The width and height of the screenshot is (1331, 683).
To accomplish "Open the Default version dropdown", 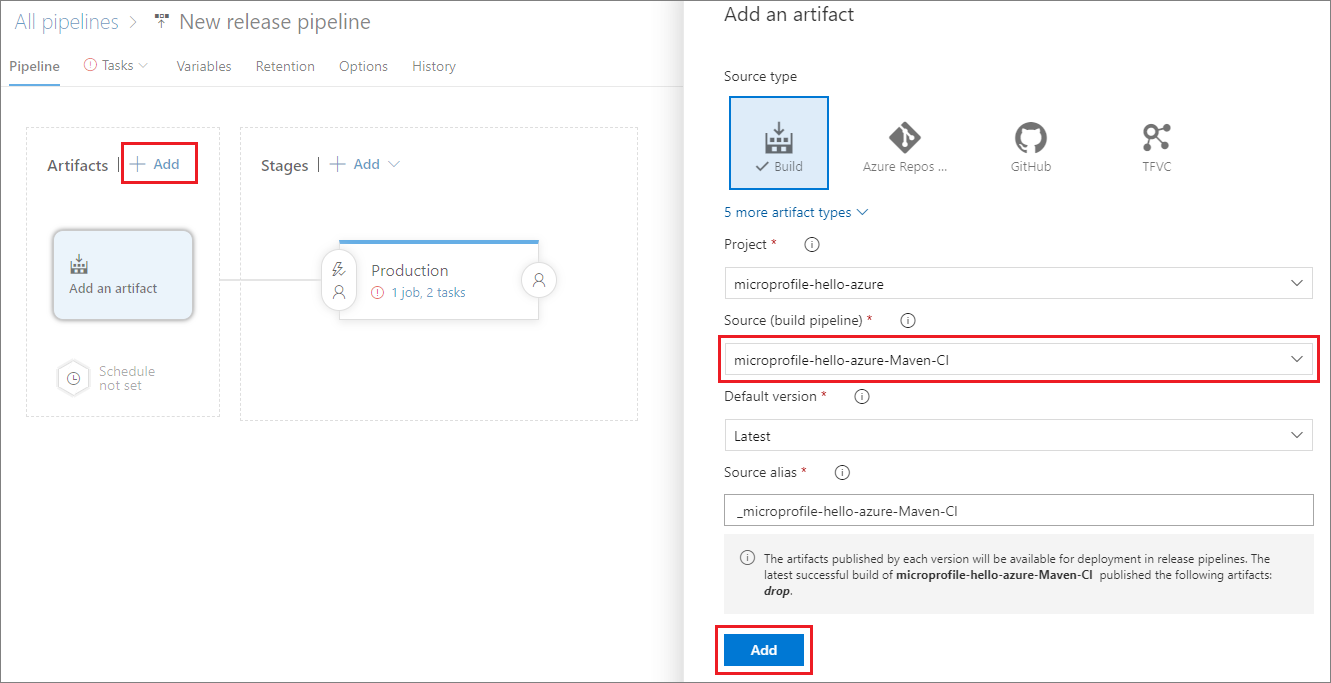I will [x=1018, y=435].
